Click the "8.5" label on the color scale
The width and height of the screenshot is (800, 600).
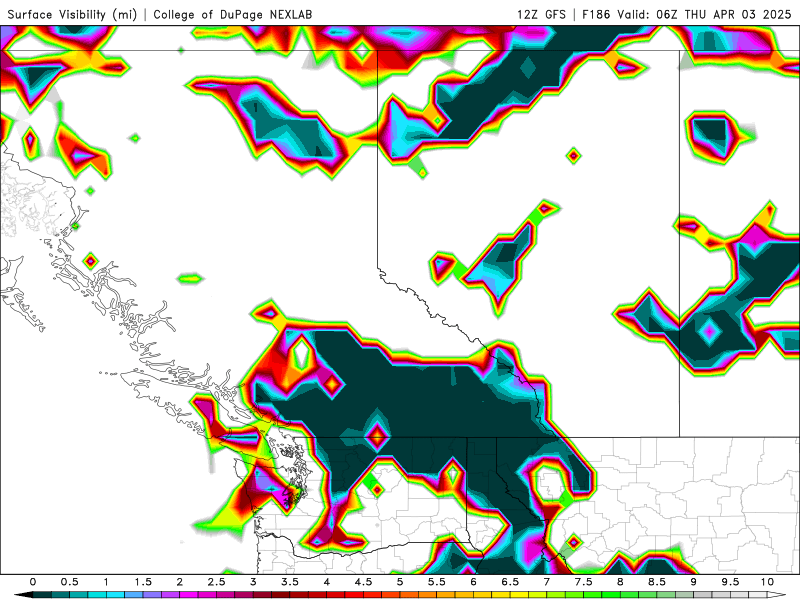pos(657,582)
